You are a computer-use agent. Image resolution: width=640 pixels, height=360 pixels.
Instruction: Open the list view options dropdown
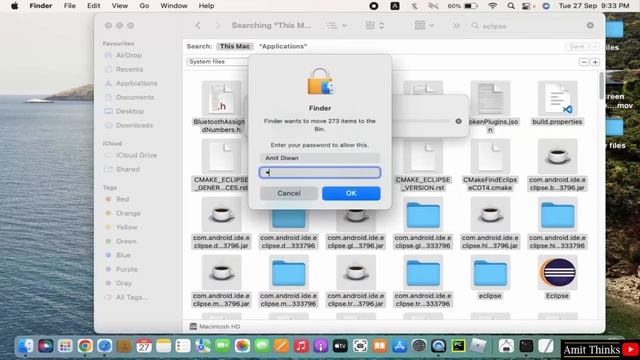coord(336,26)
